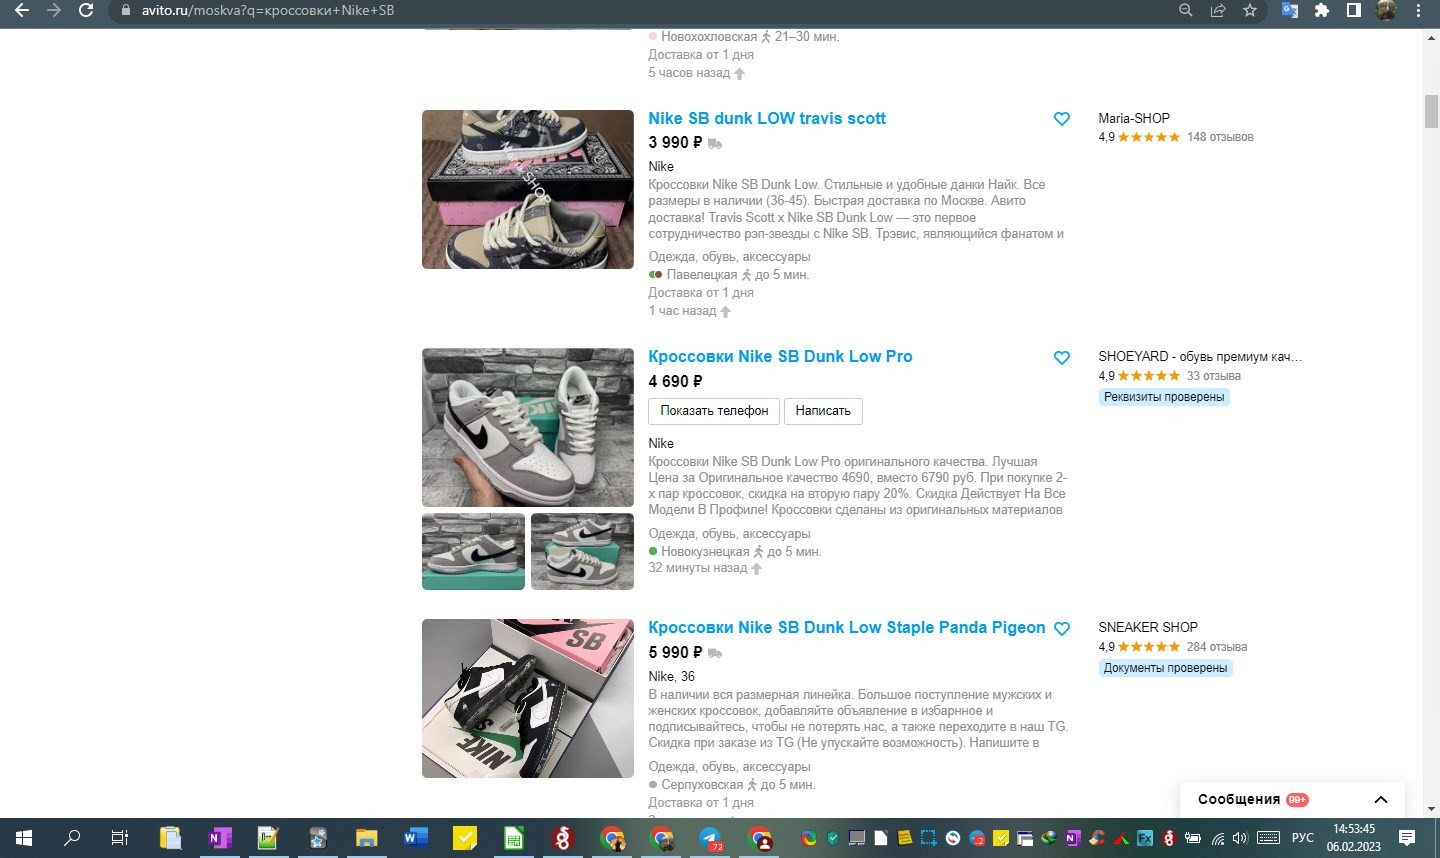The width and height of the screenshot is (1440, 858).
Task: Select second small thumbnail of Dunk Low Pro
Action: point(582,552)
